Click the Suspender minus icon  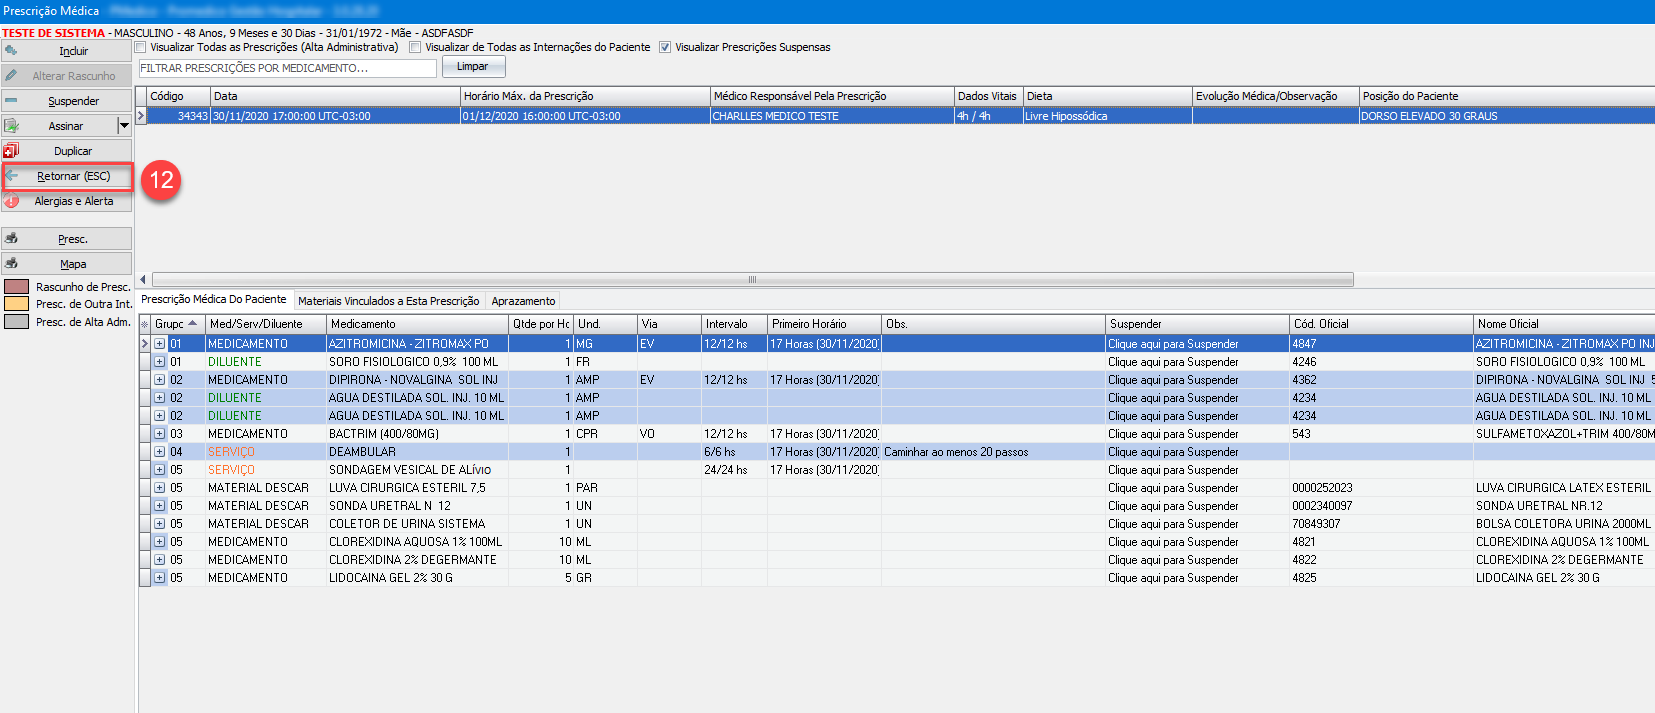(x=11, y=101)
